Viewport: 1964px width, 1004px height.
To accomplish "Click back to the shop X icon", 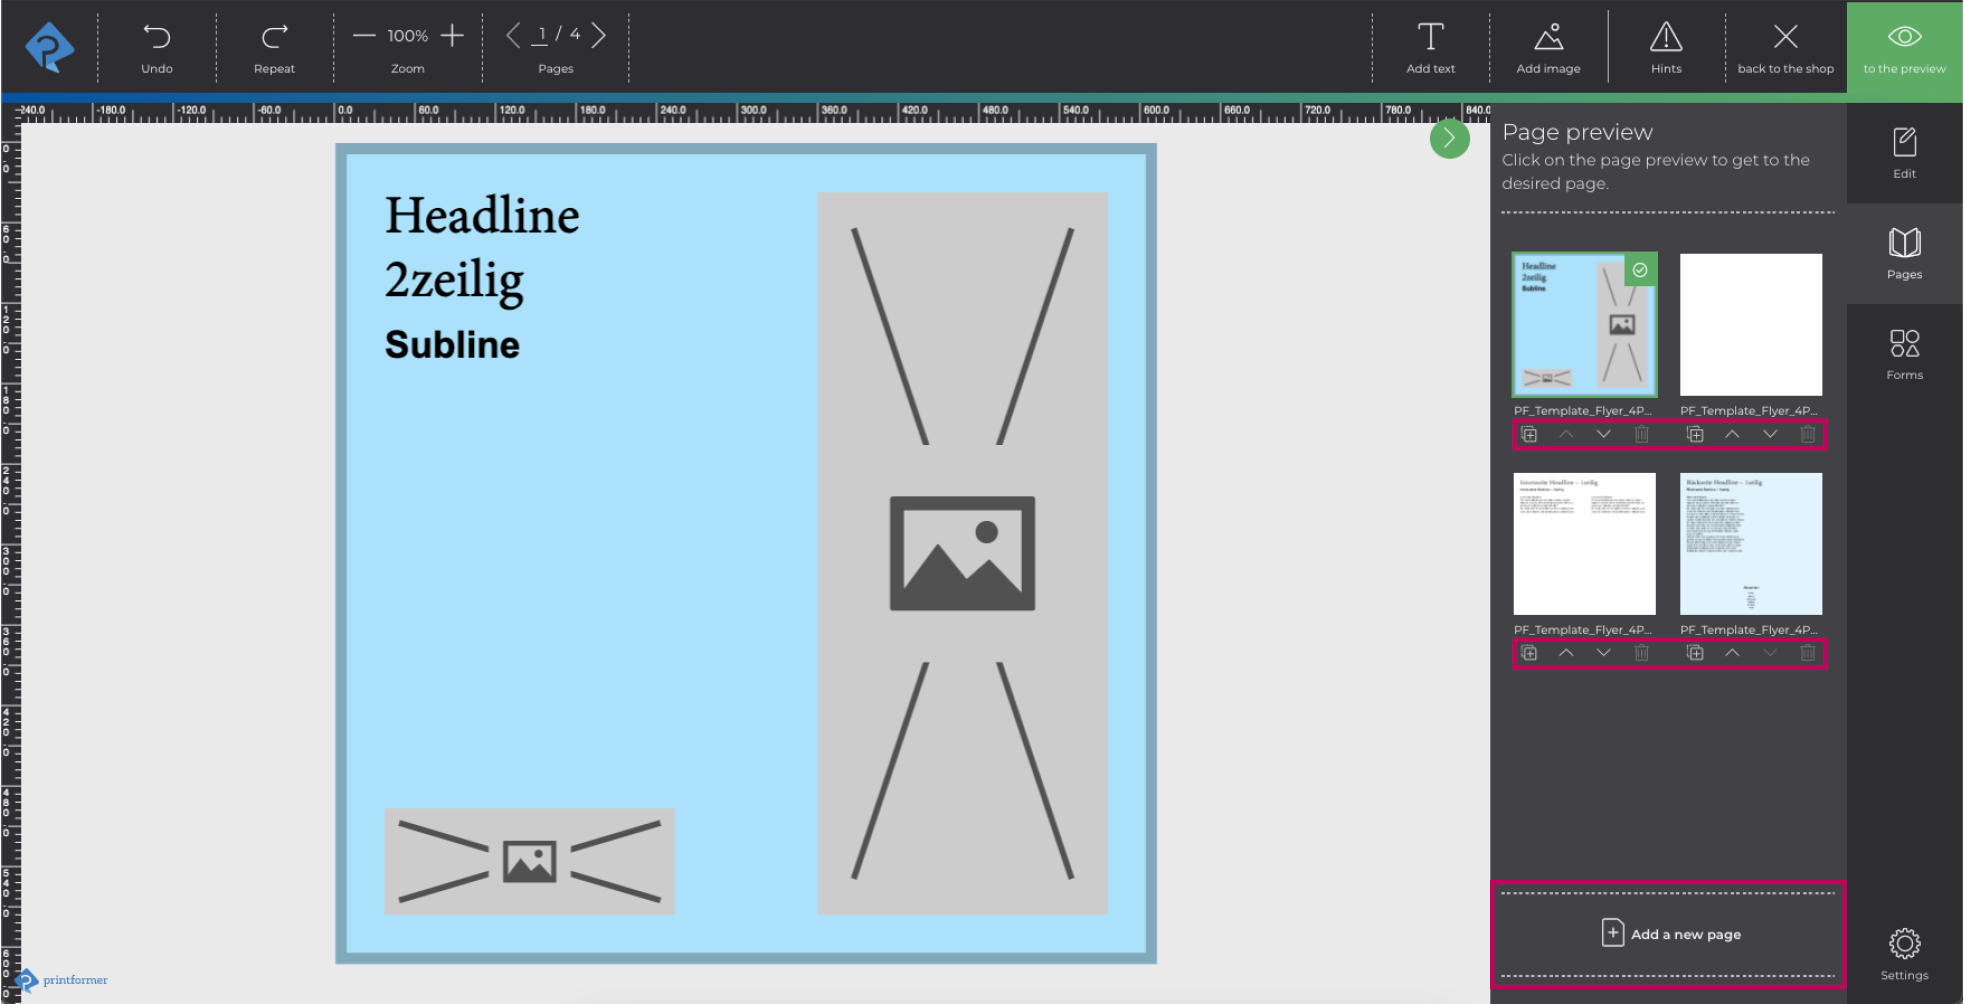I will point(1785,38).
